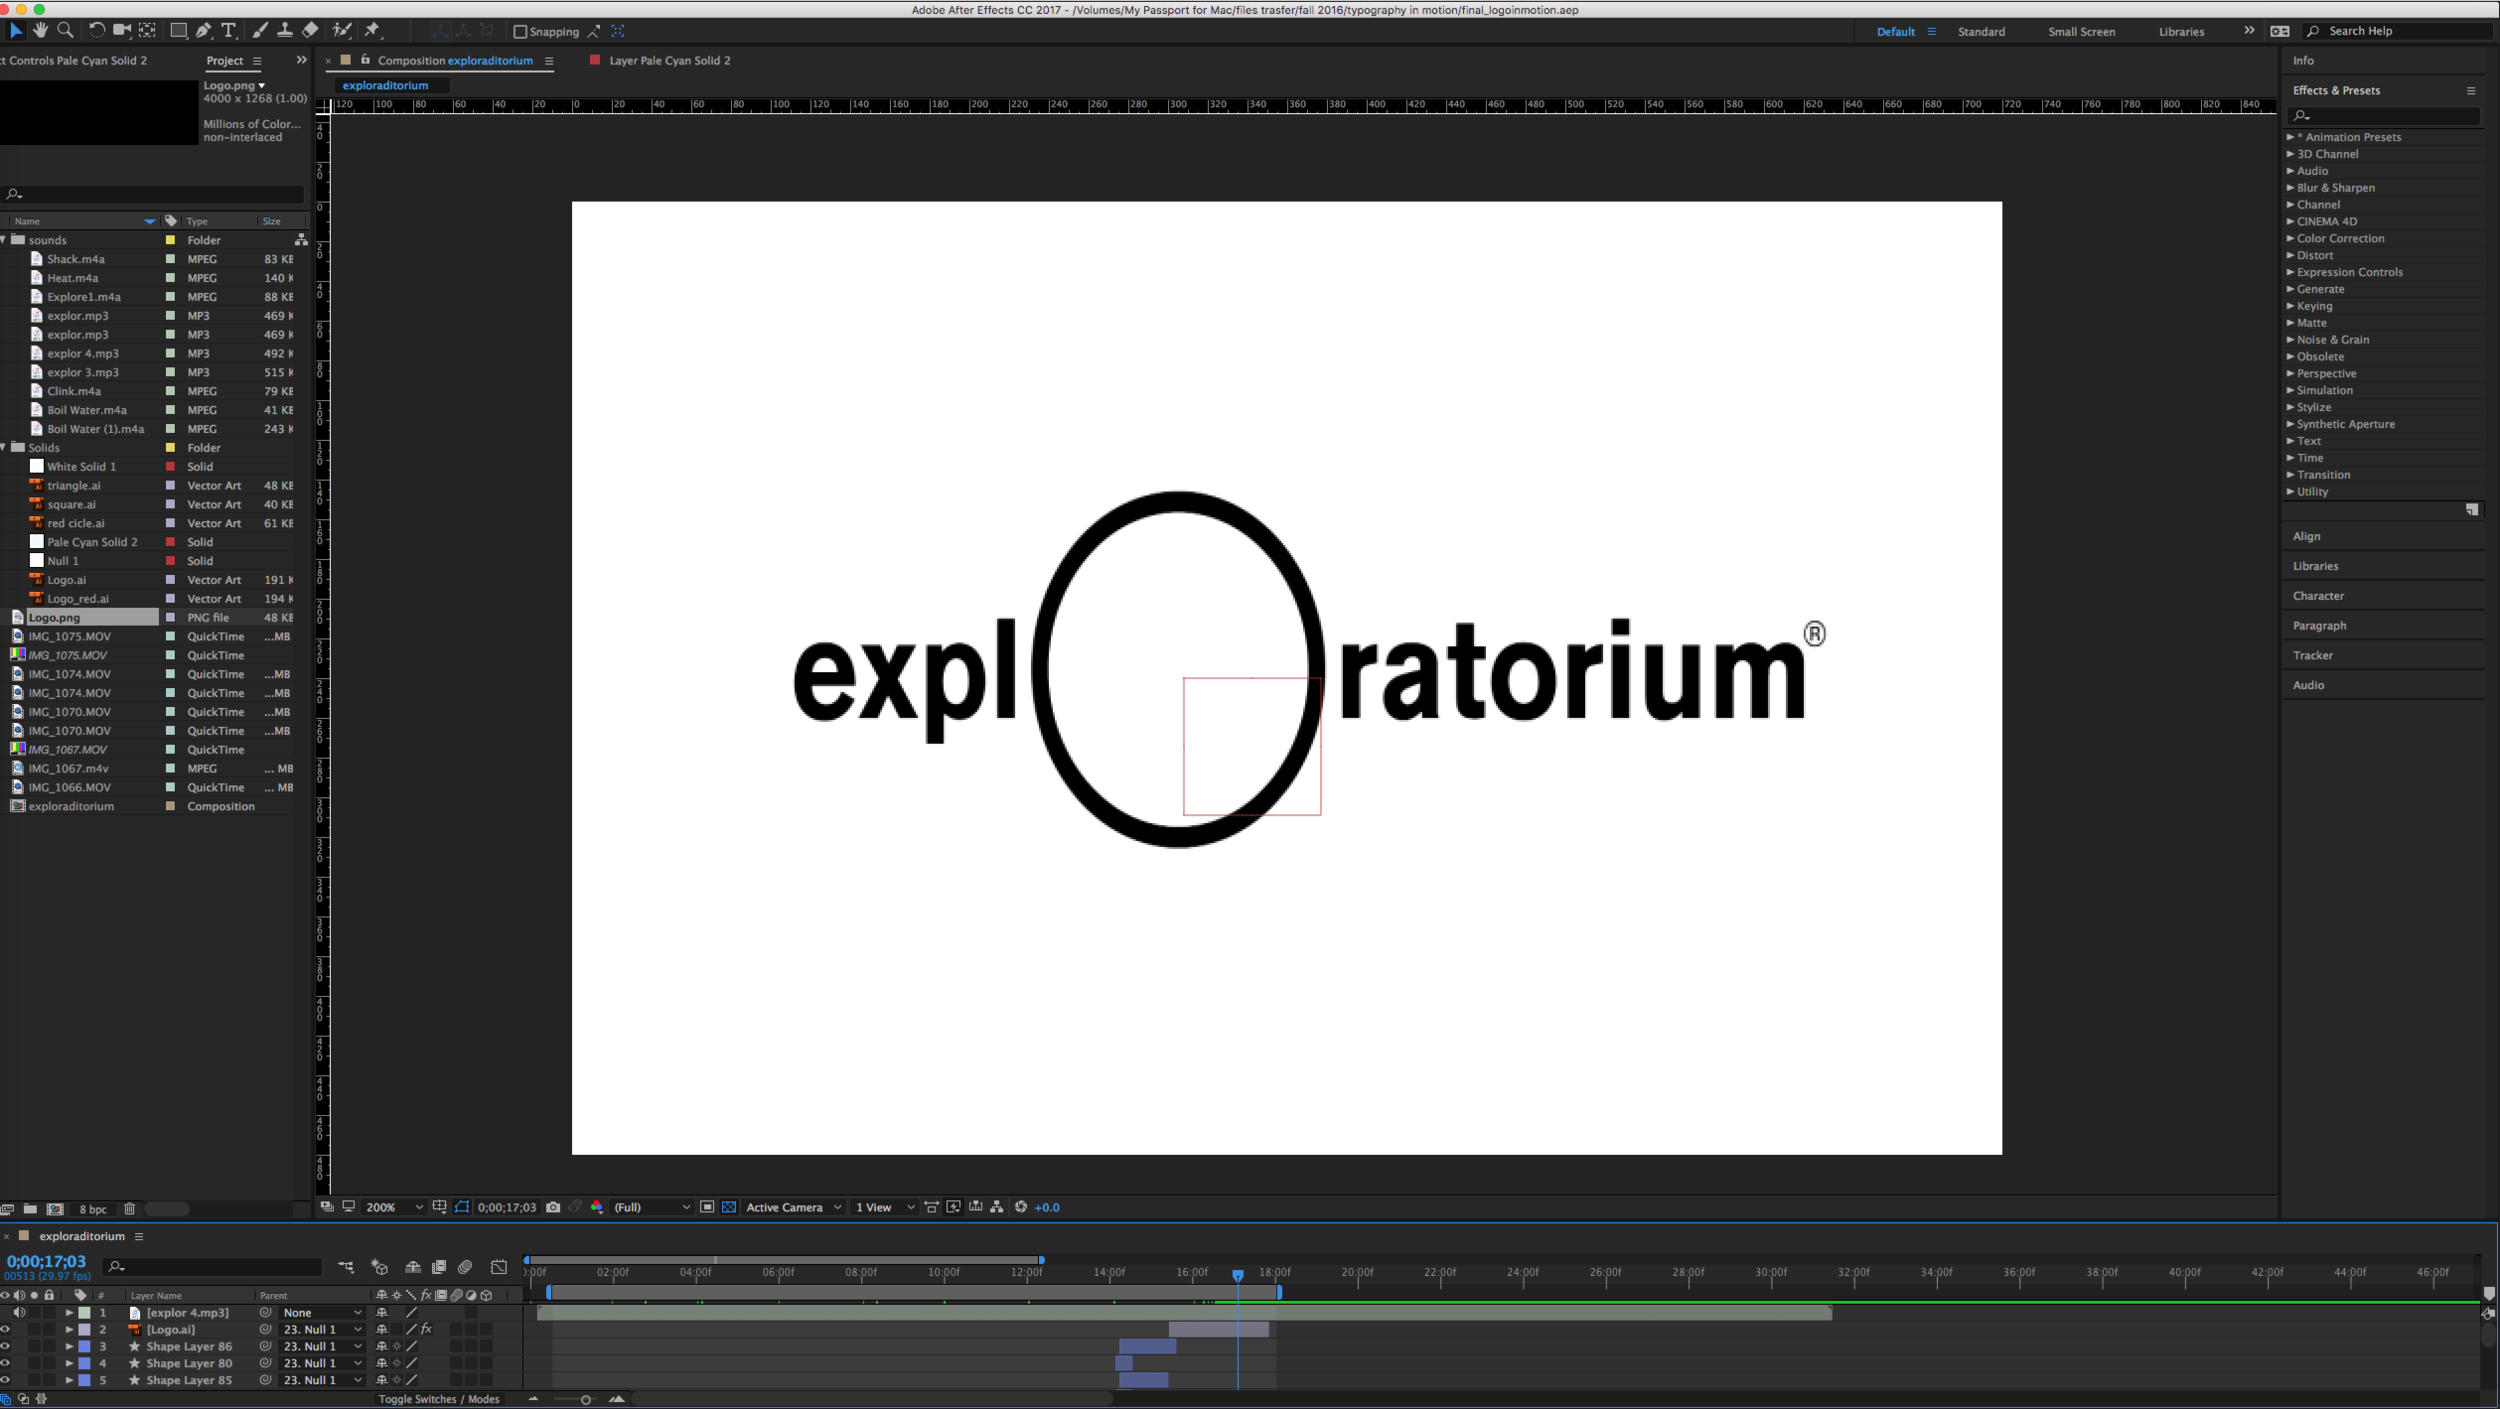
Task: Open the Show Channel color management icon
Action: (597, 1207)
